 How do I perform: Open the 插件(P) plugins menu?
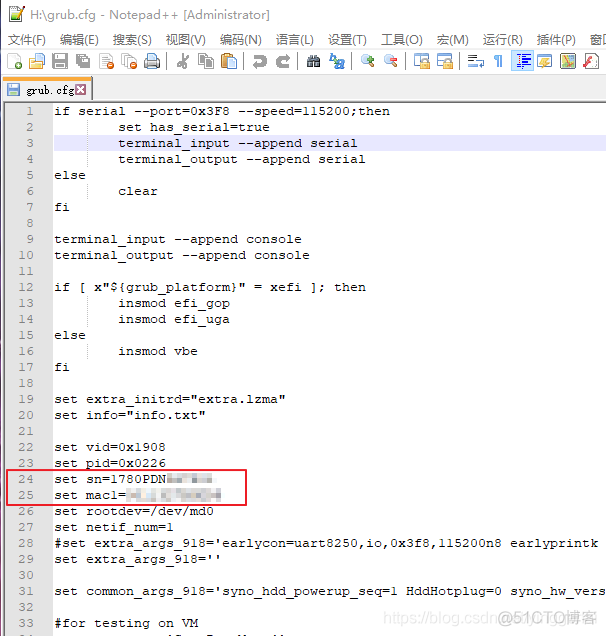(556, 40)
